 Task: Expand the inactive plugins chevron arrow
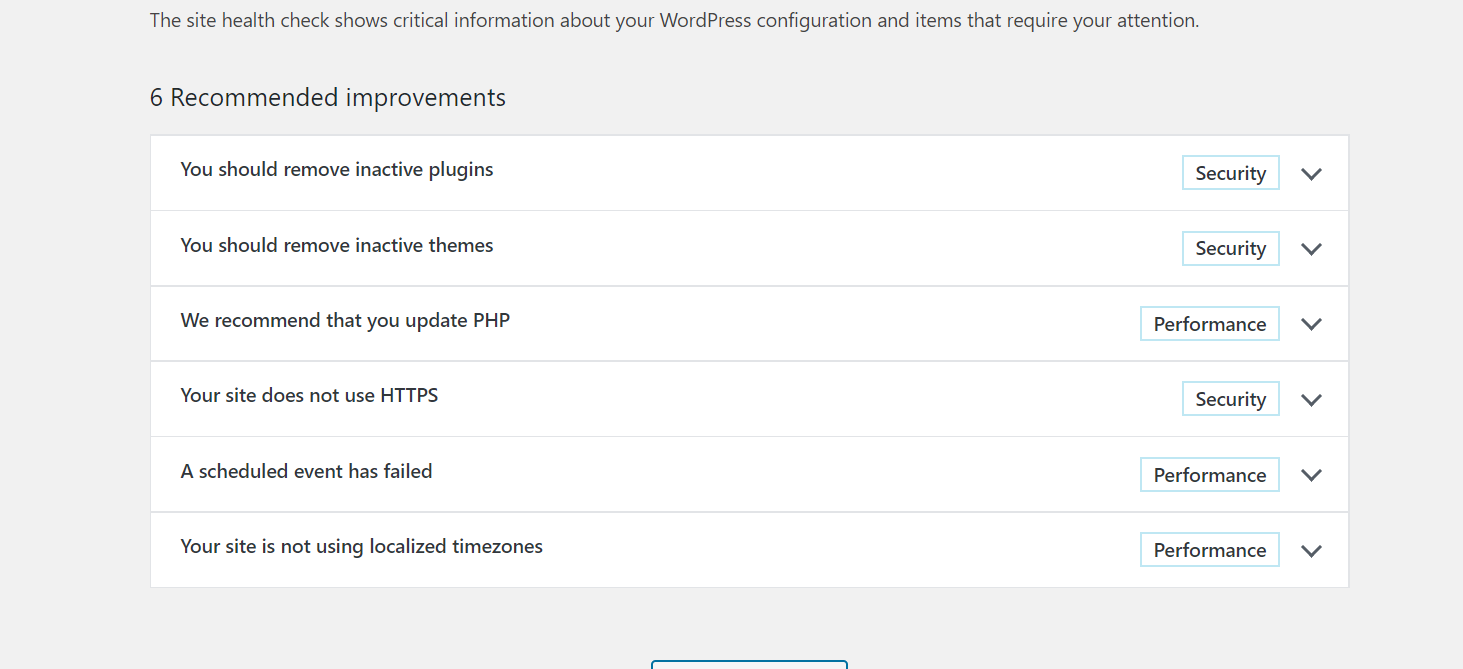[1311, 174]
